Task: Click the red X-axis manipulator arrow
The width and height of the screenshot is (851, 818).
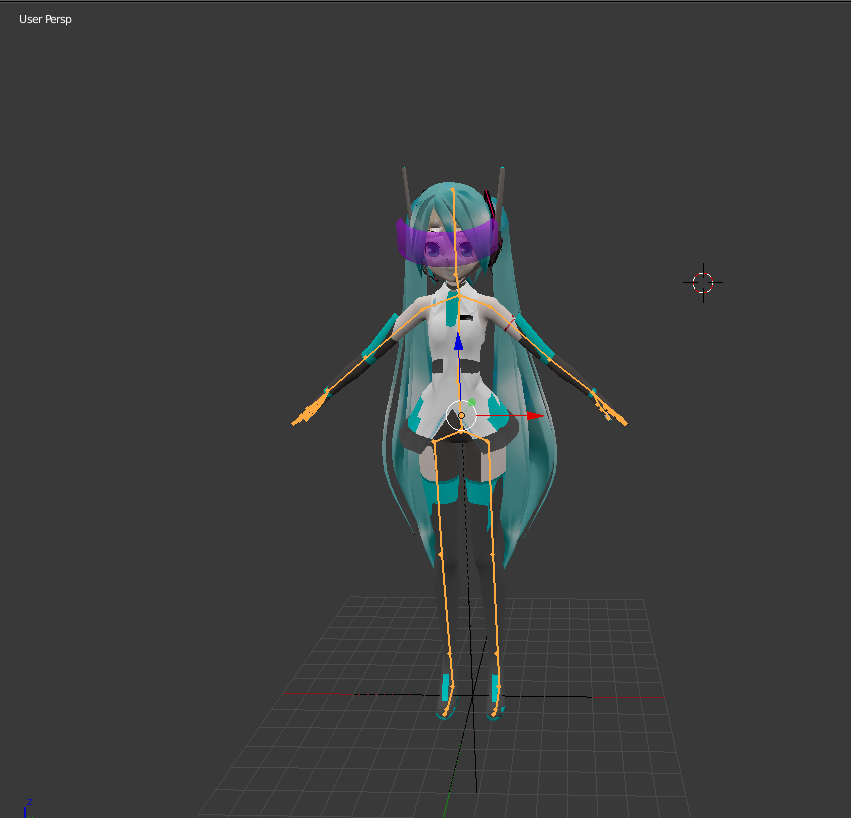Action: click(535, 416)
